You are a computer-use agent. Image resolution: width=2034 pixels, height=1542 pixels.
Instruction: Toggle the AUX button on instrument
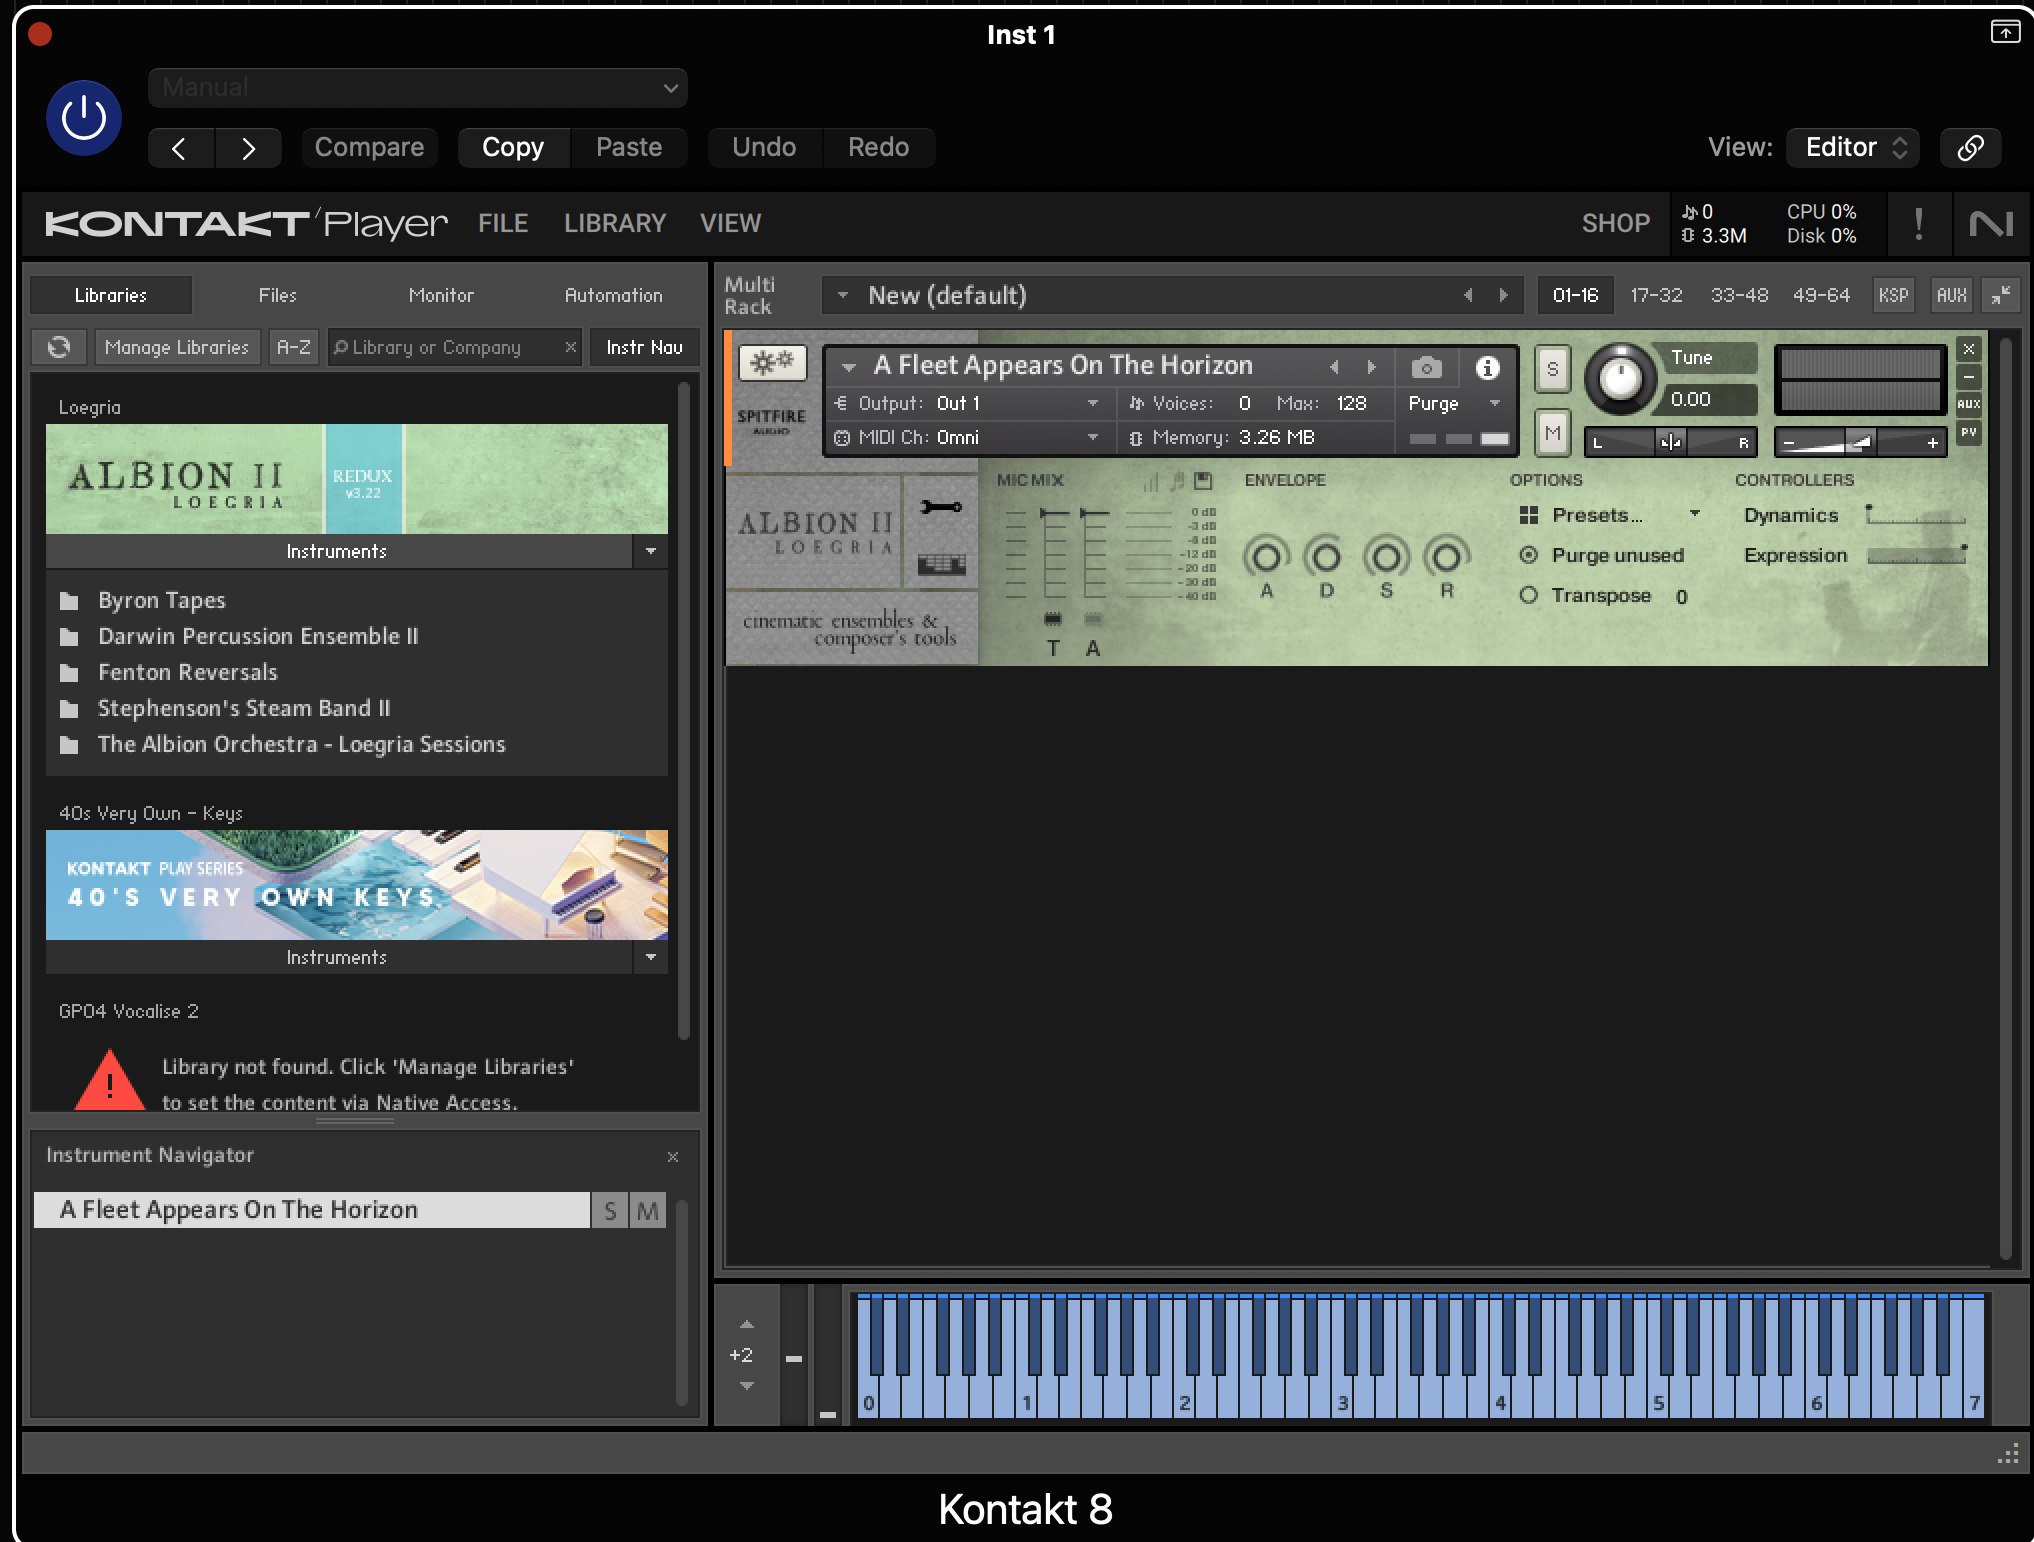click(x=1968, y=404)
